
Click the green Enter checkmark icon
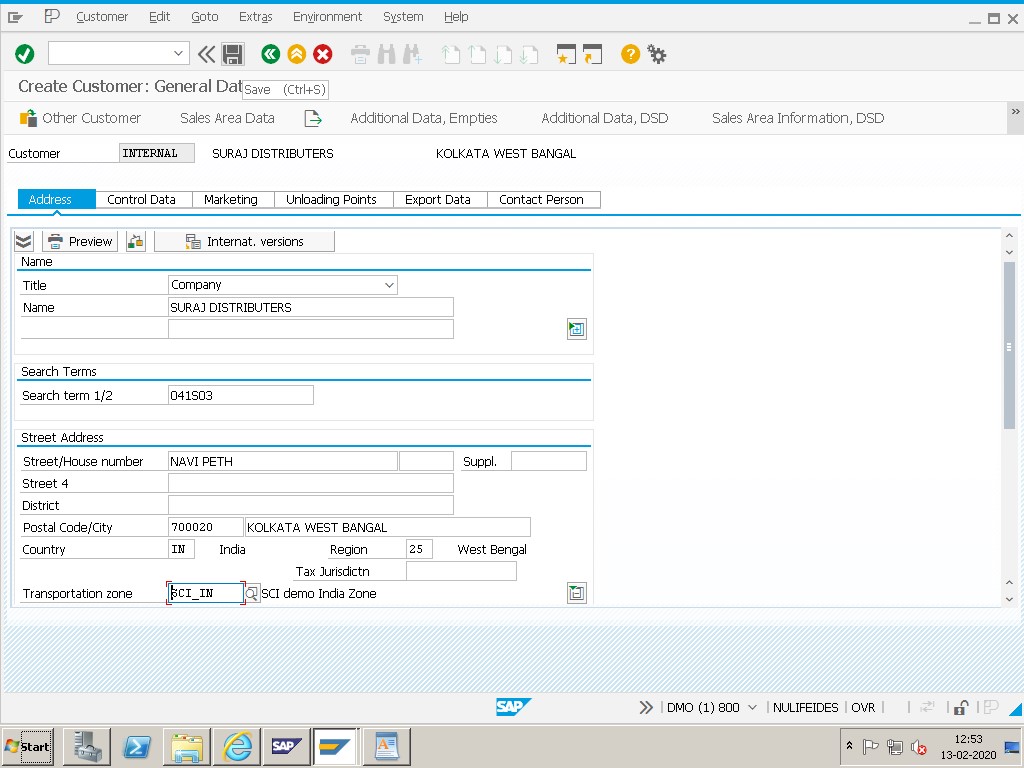pos(25,54)
